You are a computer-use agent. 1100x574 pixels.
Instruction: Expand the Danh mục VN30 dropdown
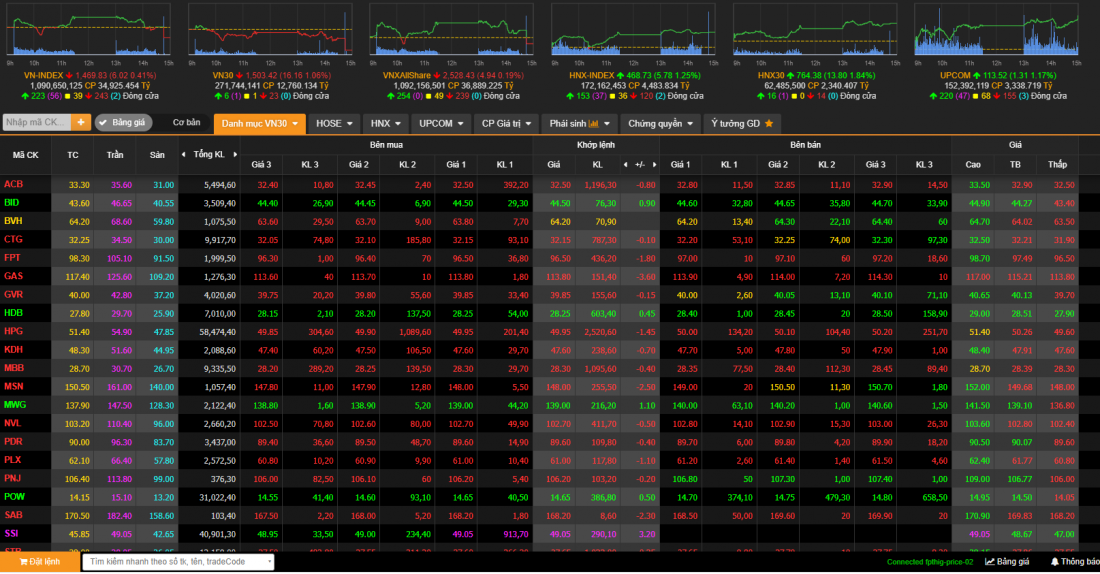point(260,123)
